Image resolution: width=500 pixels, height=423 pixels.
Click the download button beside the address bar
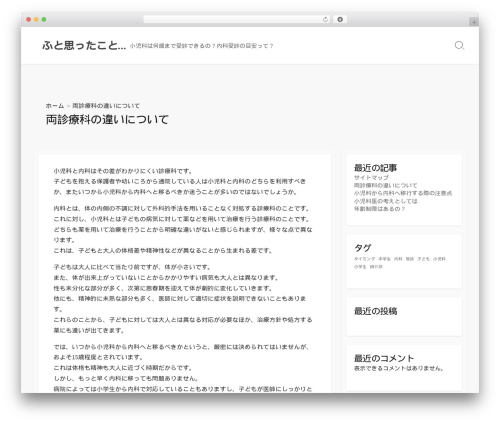coord(340,19)
